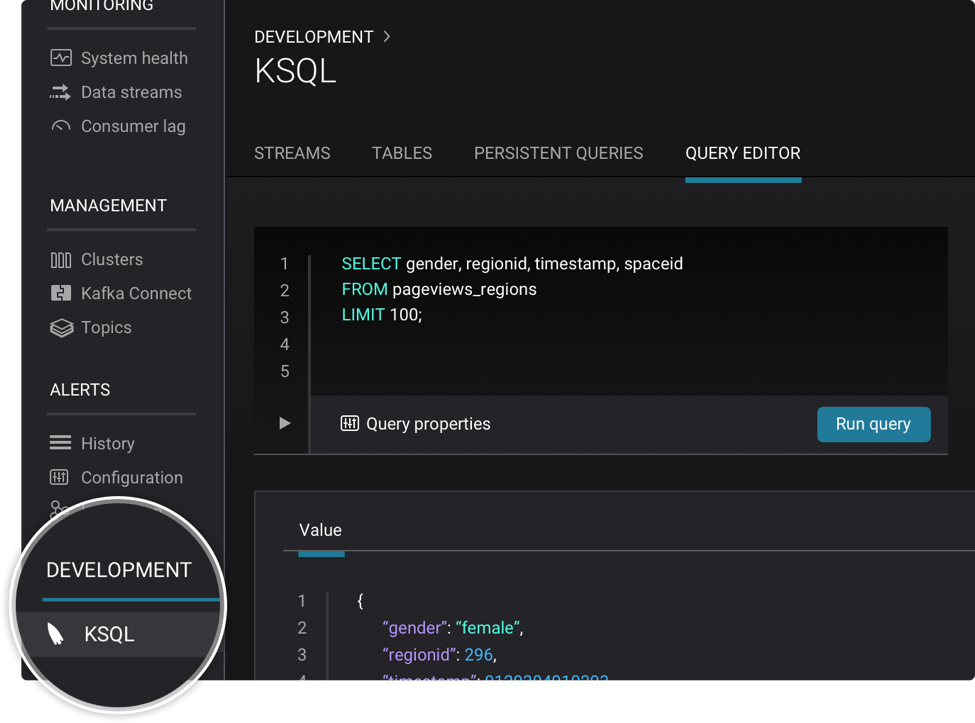The image size is (975, 723).
Task: Switch to the QUERY EDITOR tab
Action: pos(743,153)
